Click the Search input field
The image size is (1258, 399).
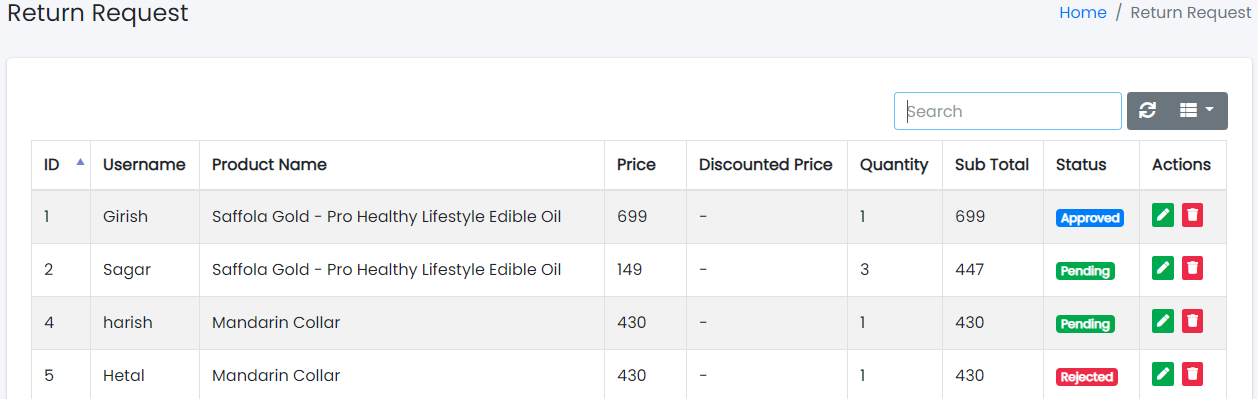(x=1008, y=111)
